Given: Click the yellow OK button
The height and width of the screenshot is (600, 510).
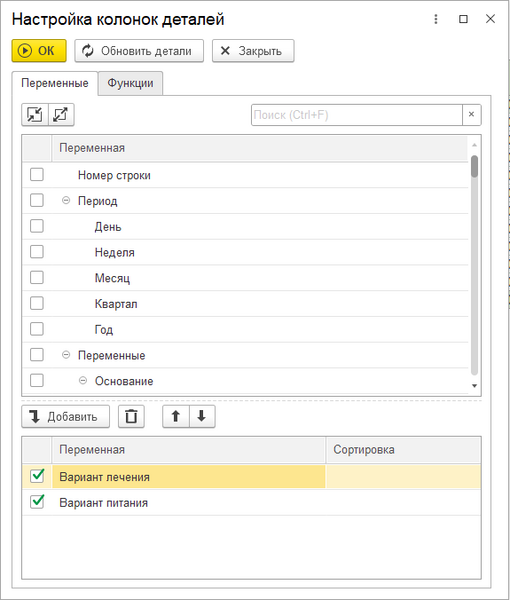Looking at the screenshot, I should pyautogui.click(x=39, y=51).
